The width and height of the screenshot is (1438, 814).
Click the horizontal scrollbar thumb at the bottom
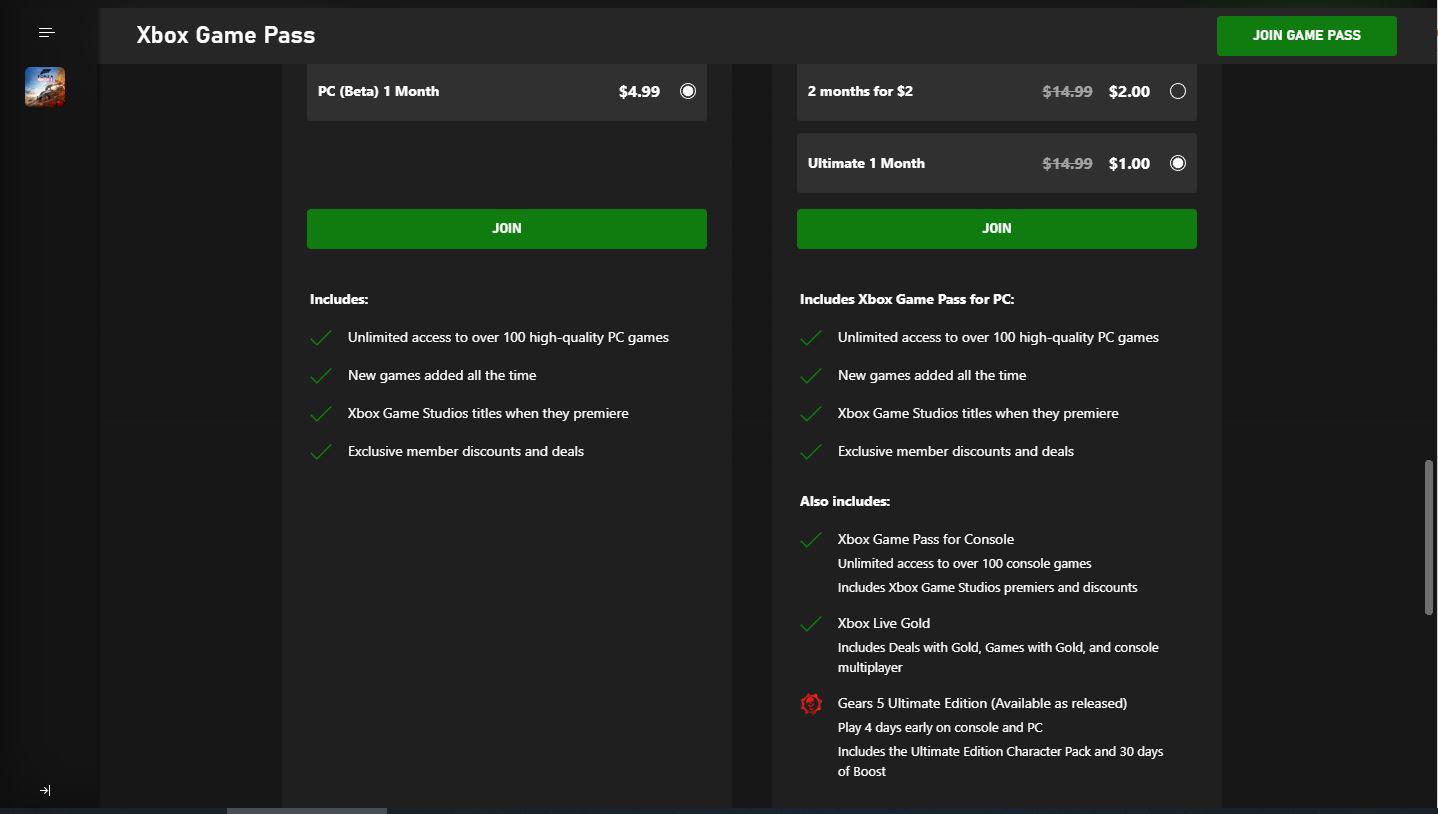coord(306,810)
